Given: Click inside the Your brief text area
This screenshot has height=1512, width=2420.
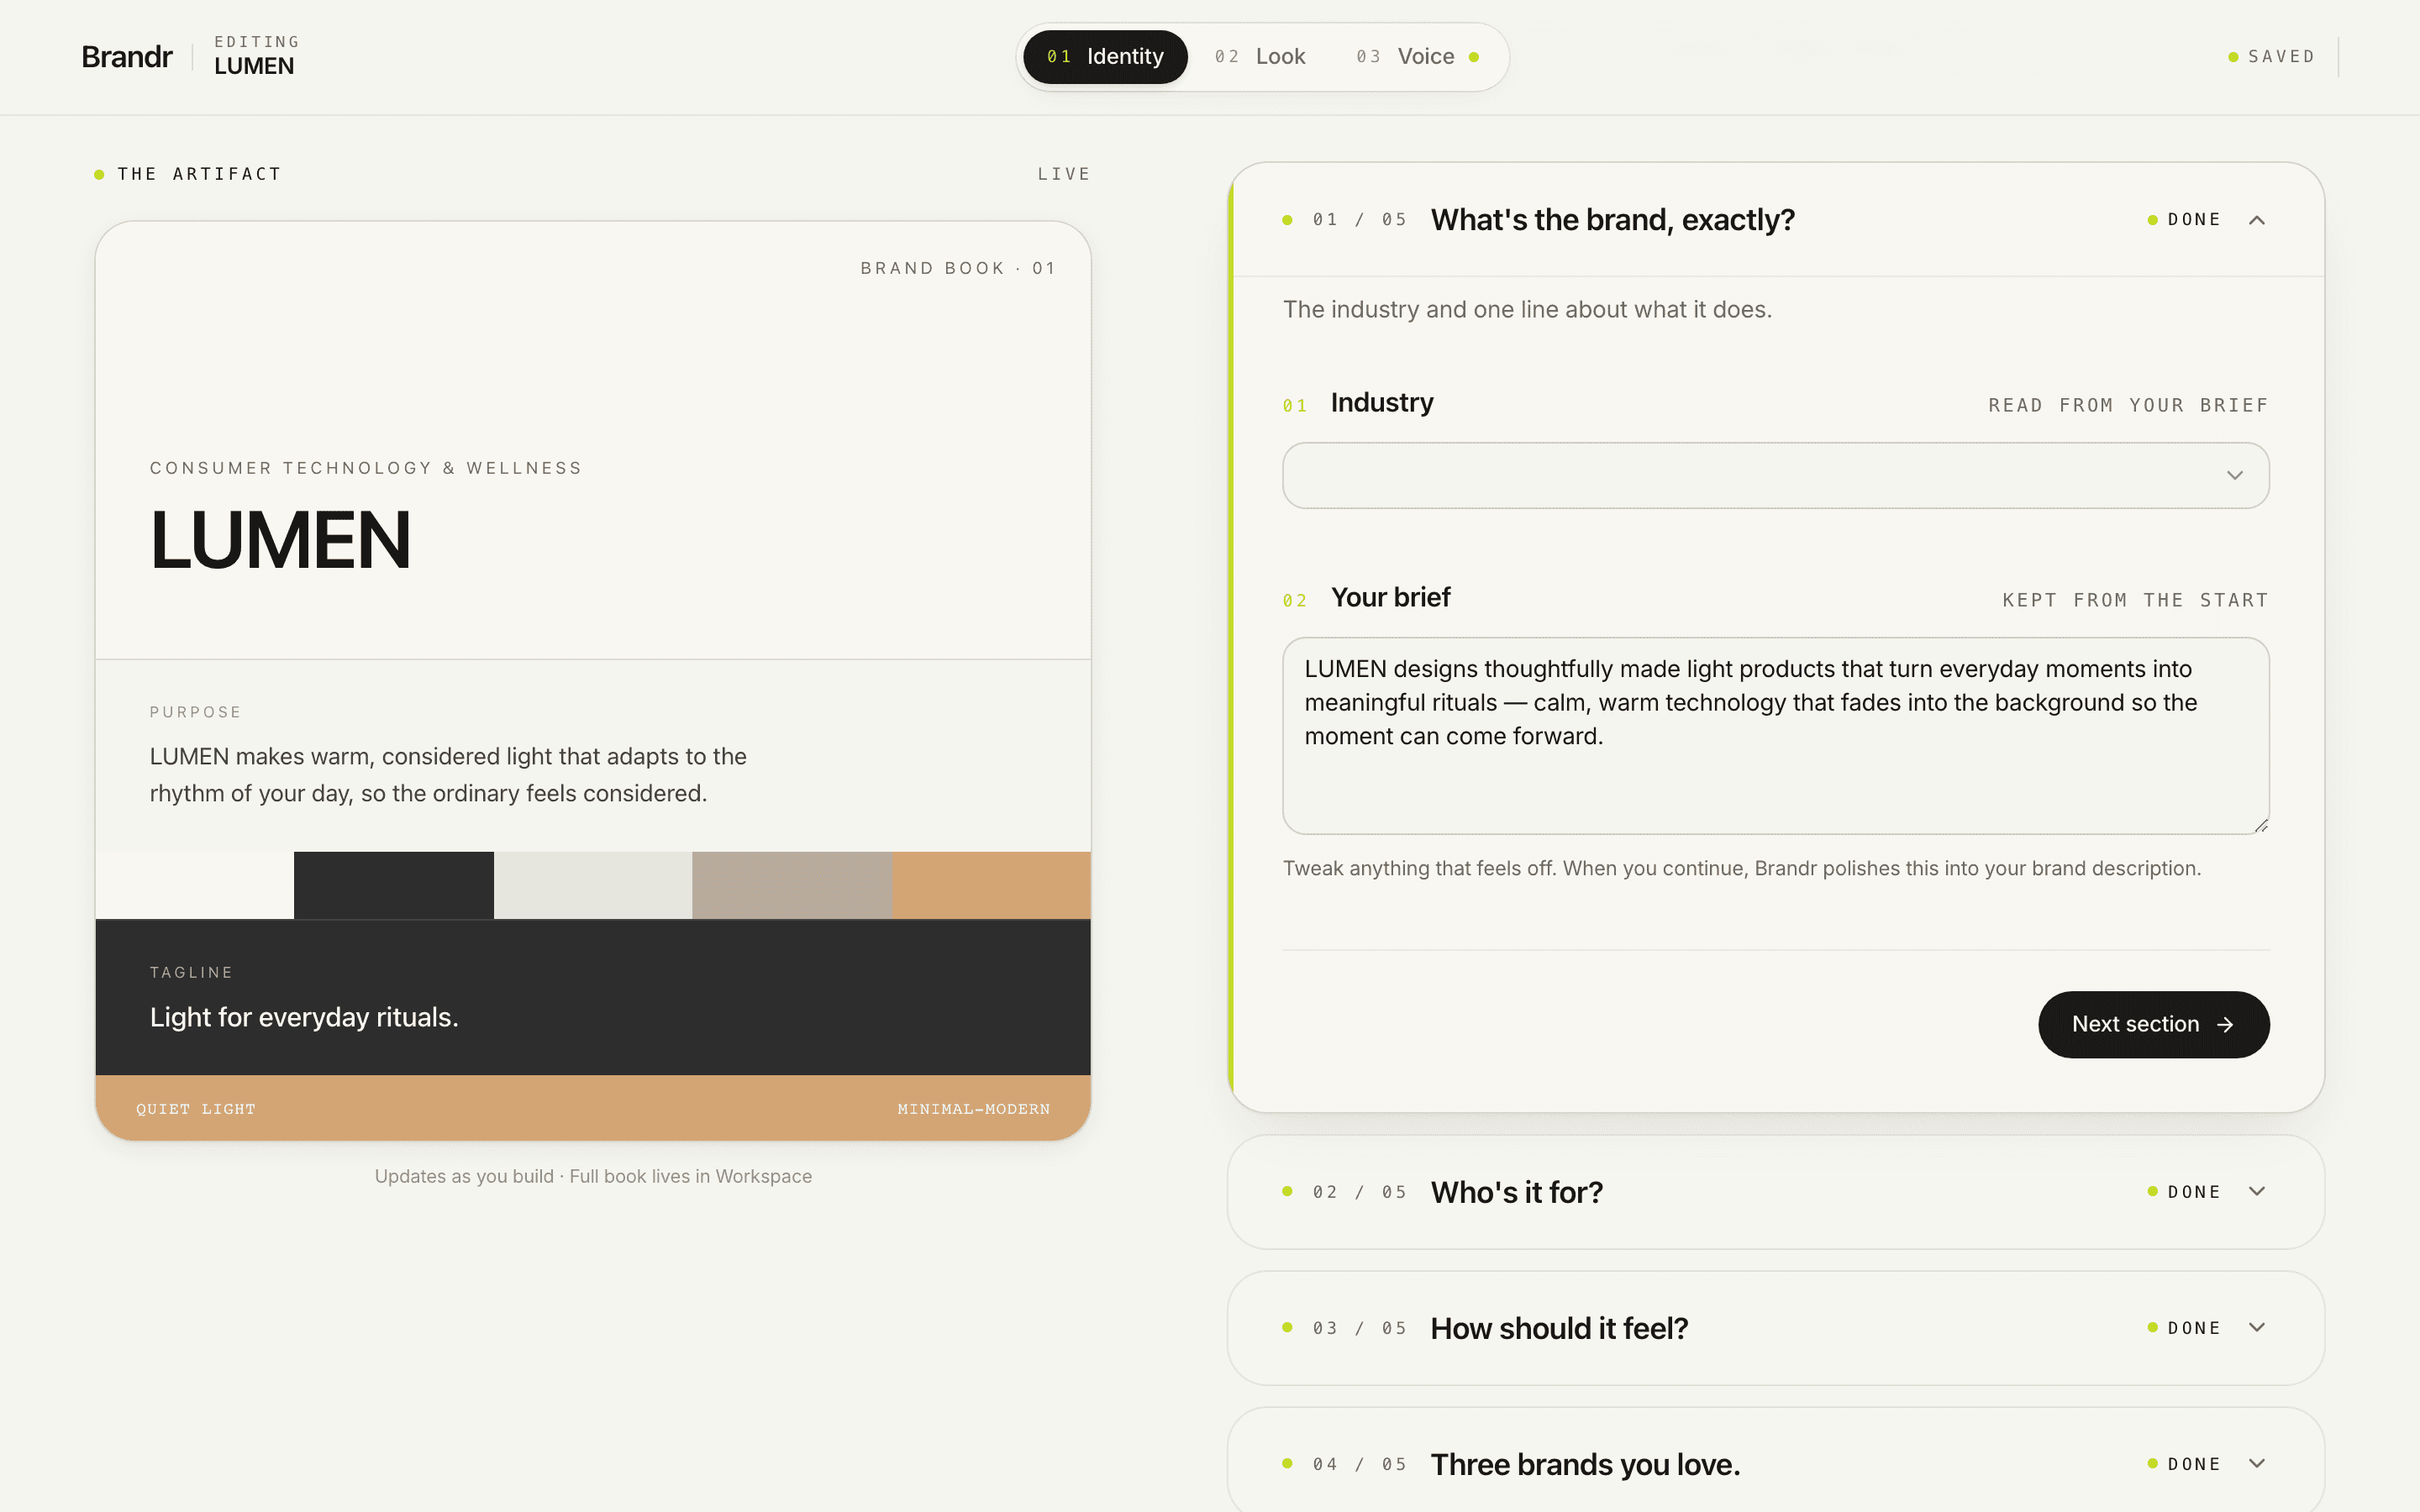Looking at the screenshot, I should (x=1775, y=735).
